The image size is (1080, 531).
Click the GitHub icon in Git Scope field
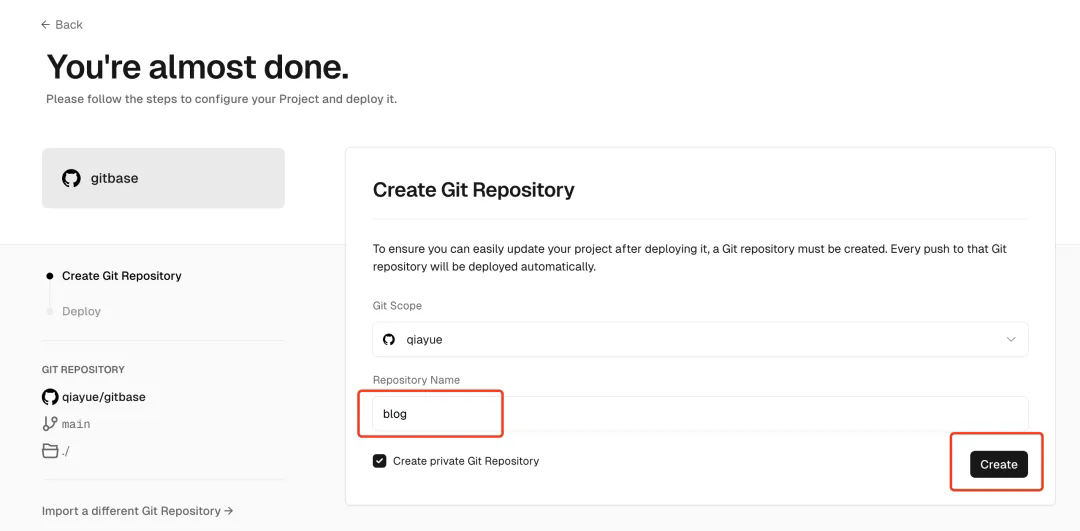389,340
